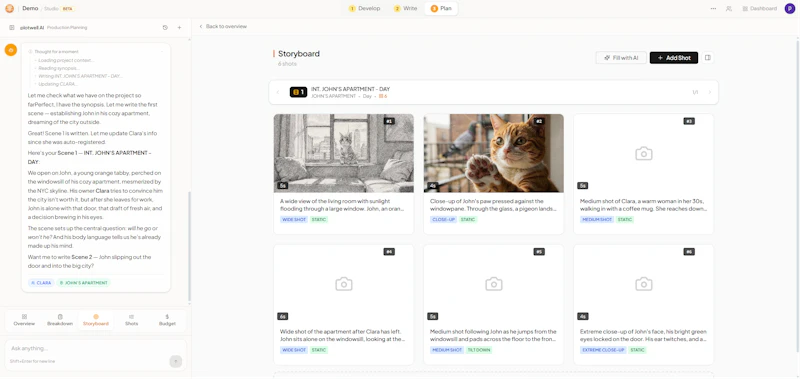Click the orange app logo icon
Image resolution: width=800 pixels, height=379 pixels.
click(9, 8)
